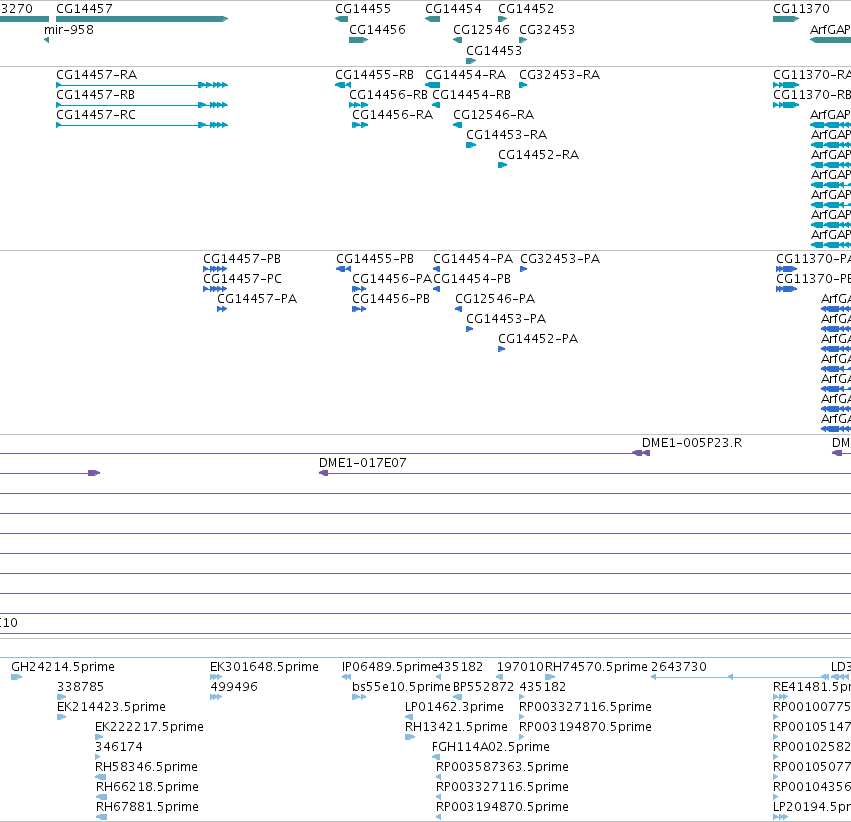Click EST EK222217.5prime
Screen dimensions: 851x822
tap(149, 727)
